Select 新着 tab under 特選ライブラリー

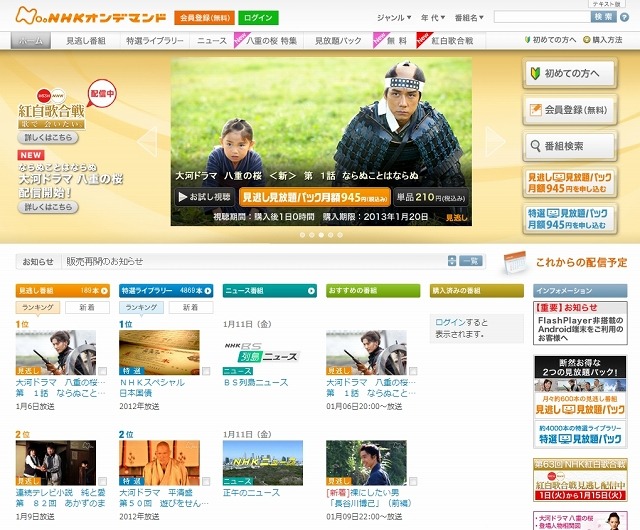click(191, 307)
